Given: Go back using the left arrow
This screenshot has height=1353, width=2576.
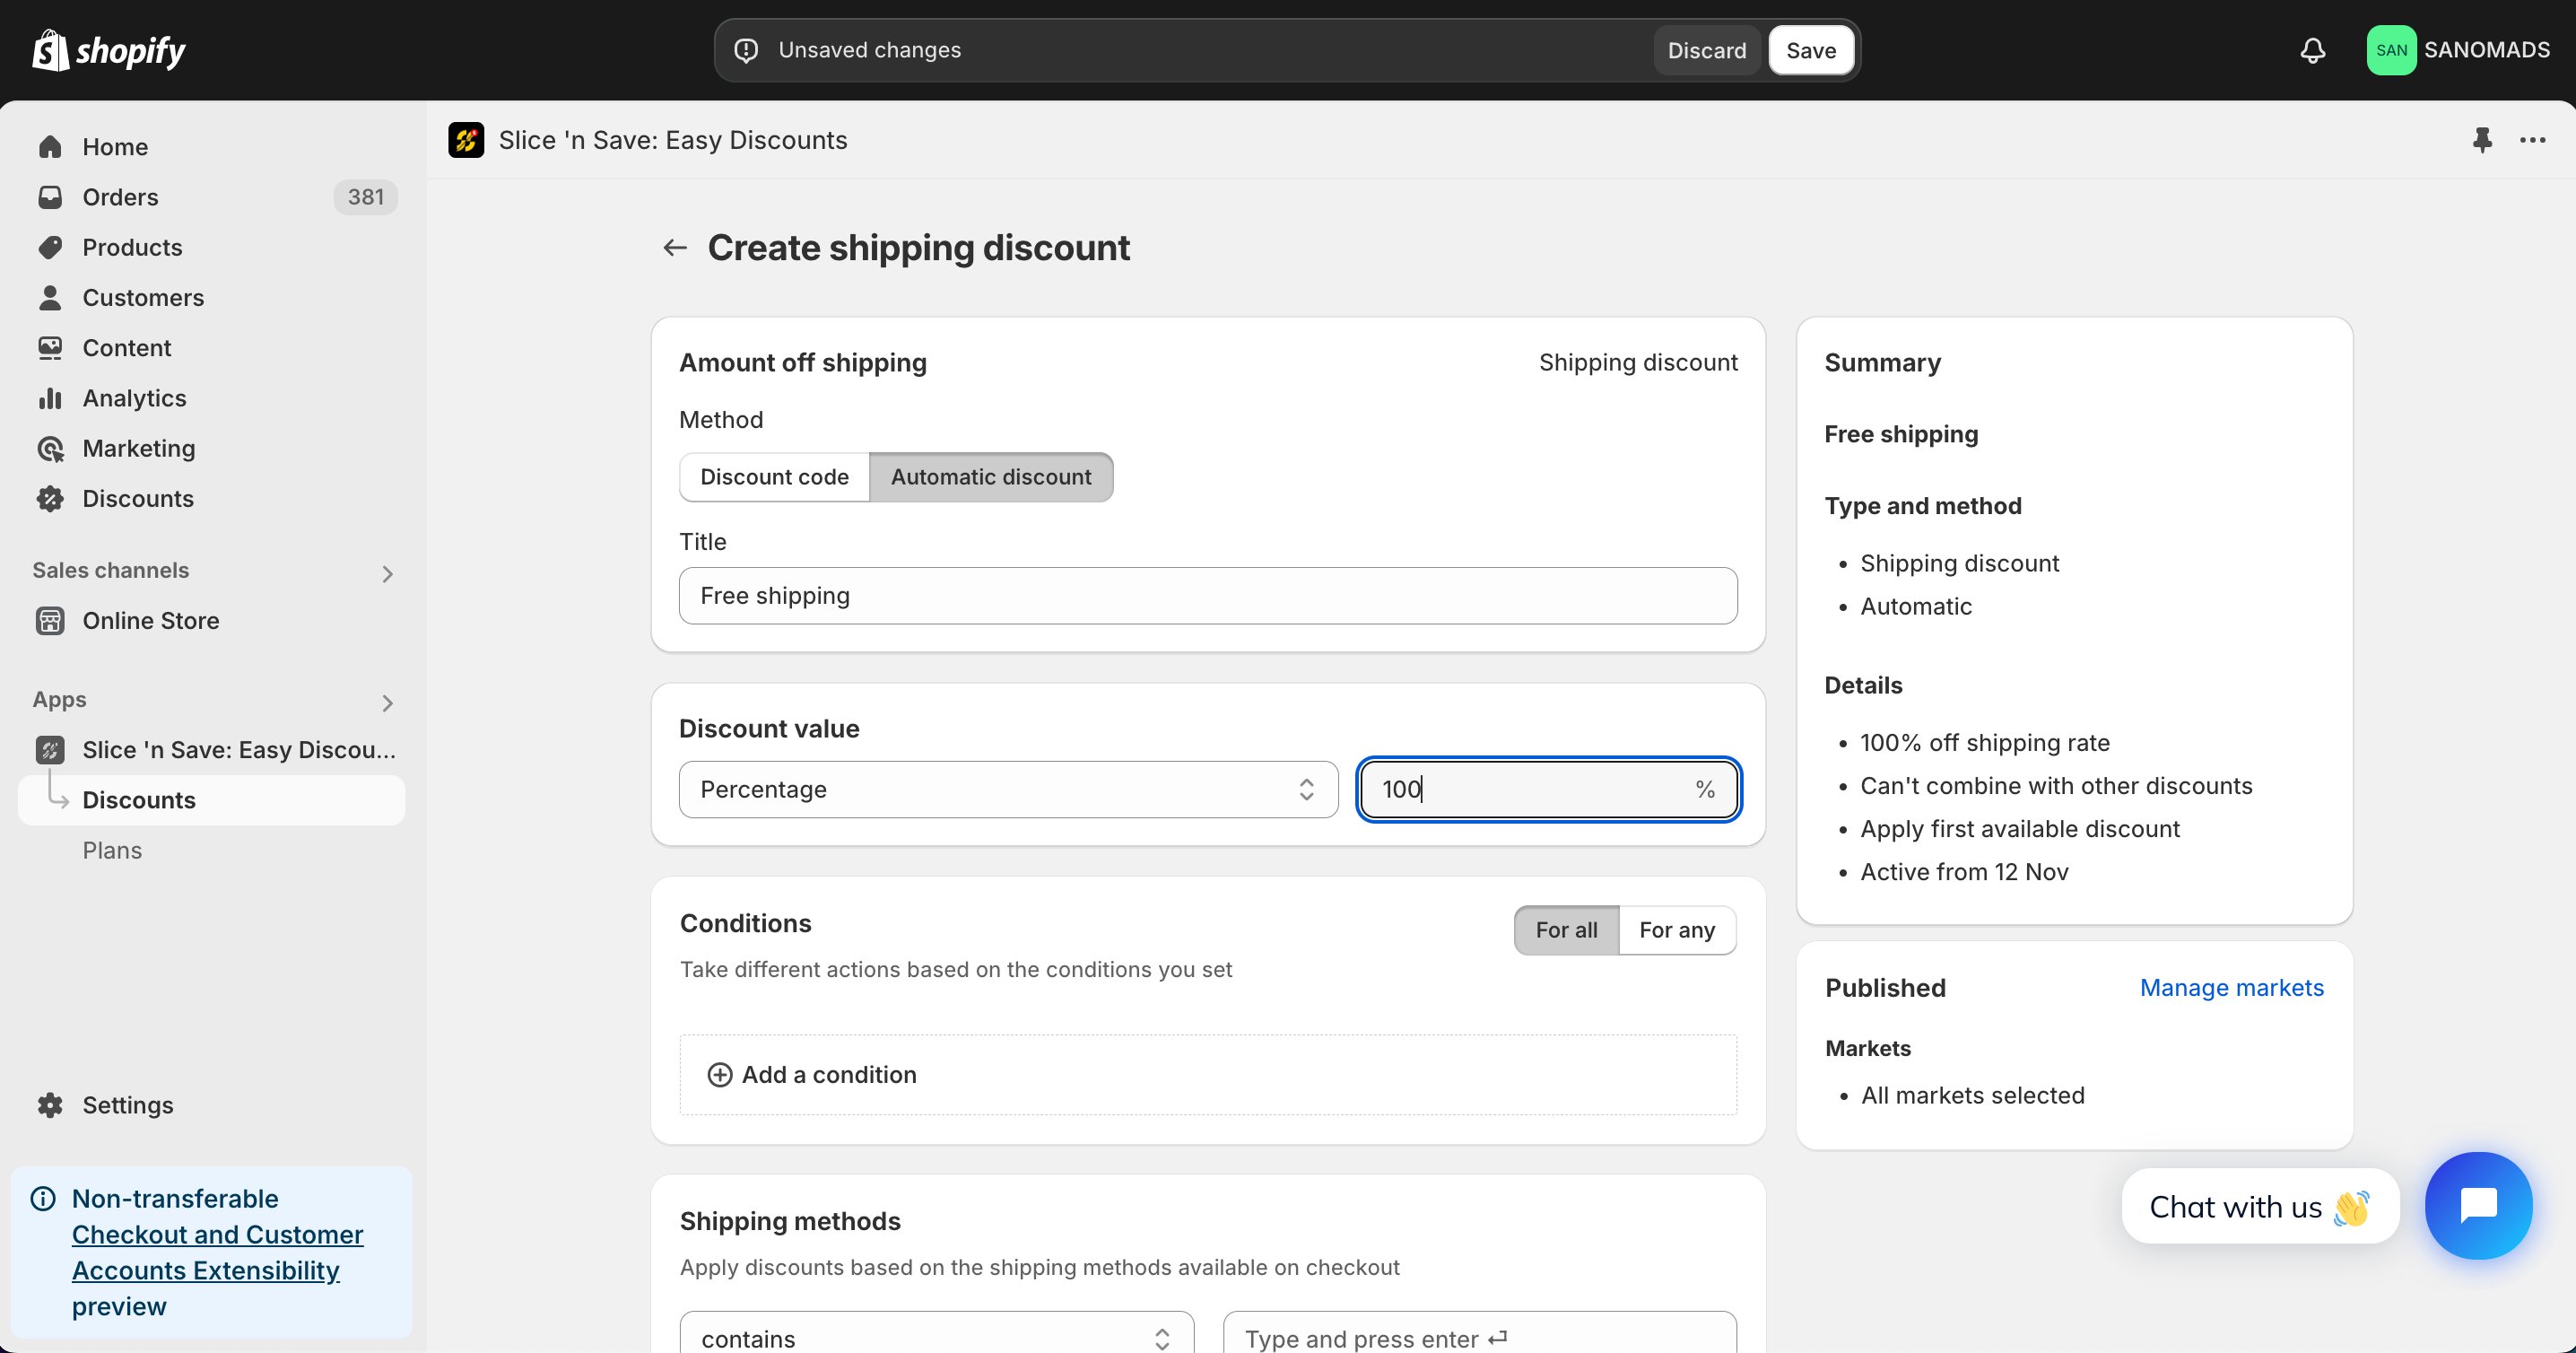Looking at the screenshot, I should tap(675, 247).
